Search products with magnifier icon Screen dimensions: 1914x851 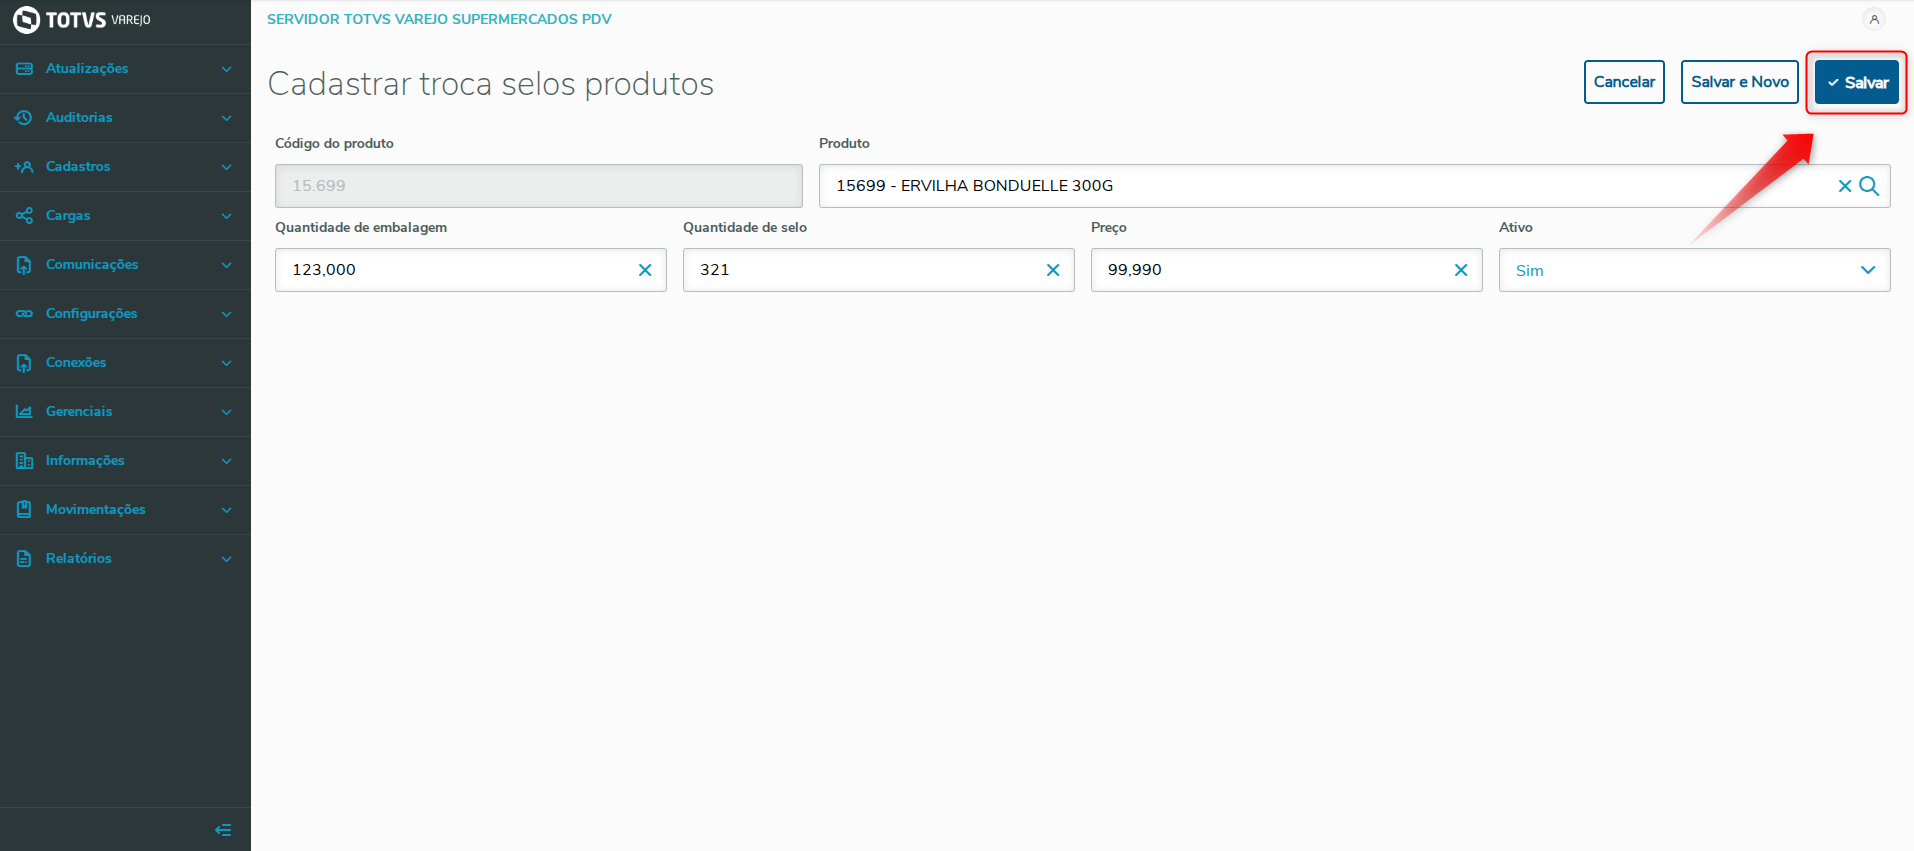point(1869,186)
